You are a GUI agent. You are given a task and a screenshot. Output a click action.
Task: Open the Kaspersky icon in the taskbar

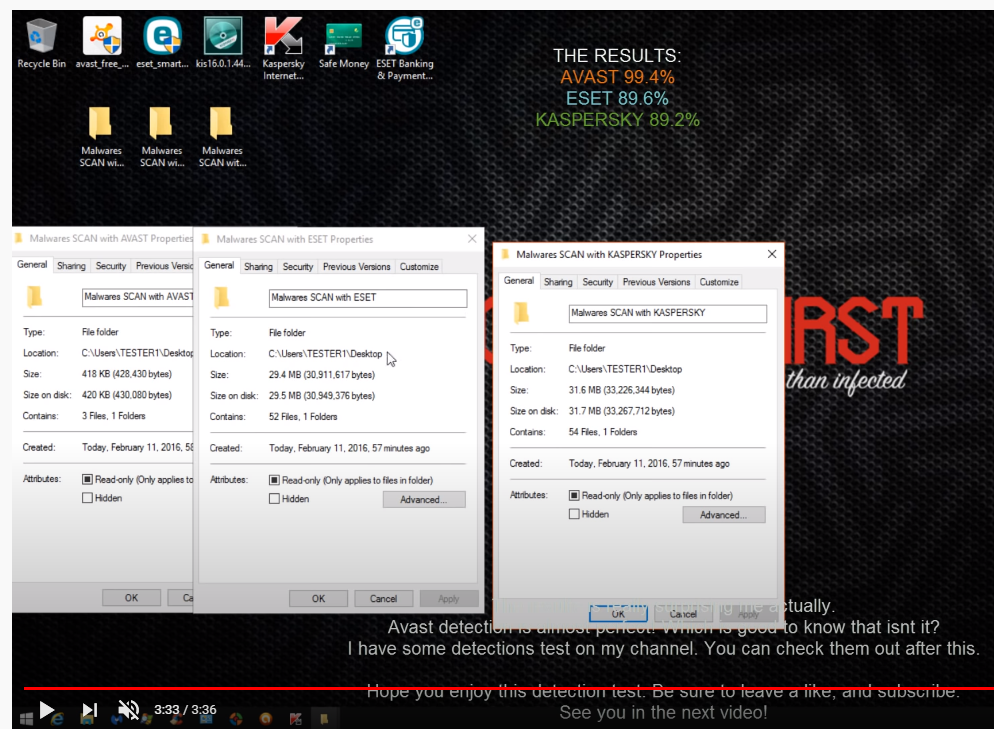pos(295,719)
